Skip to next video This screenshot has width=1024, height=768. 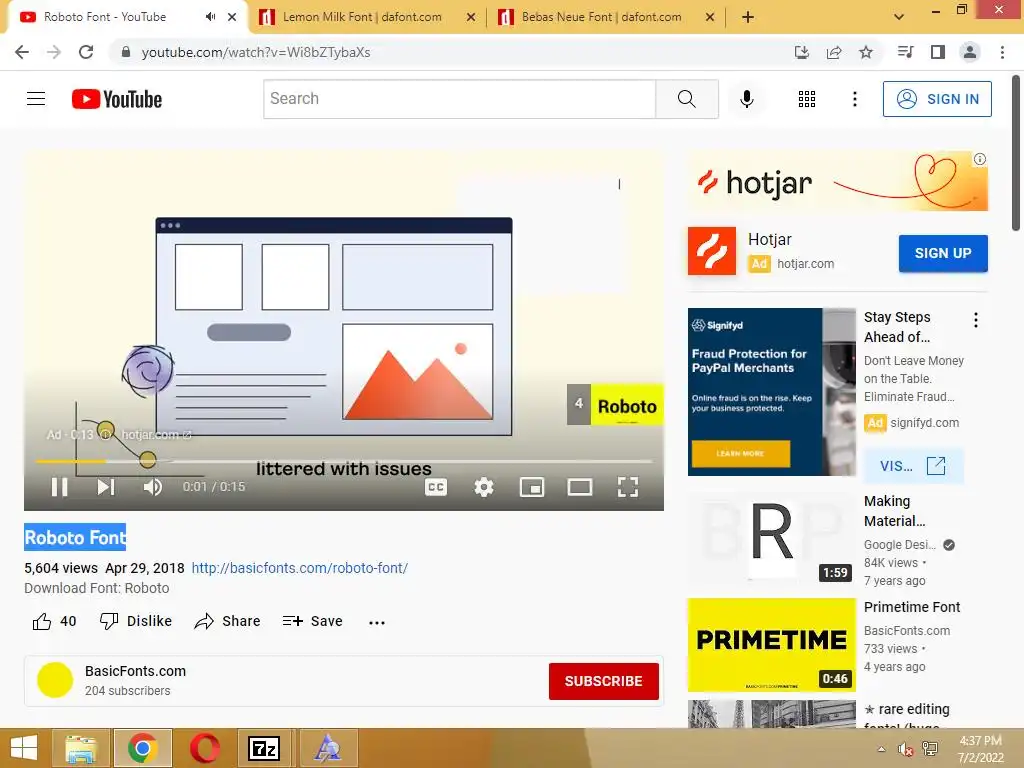click(106, 487)
